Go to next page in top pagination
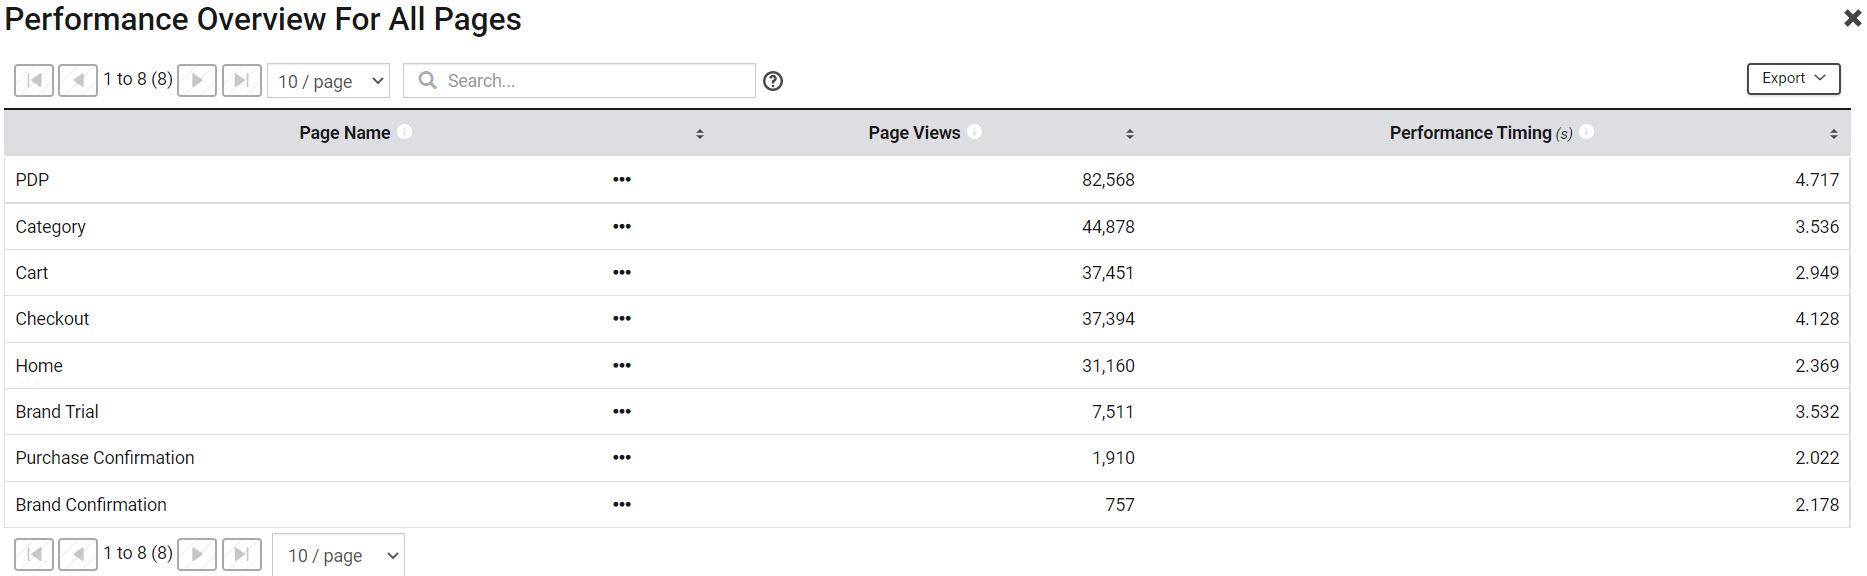1867x576 pixels. click(x=197, y=80)
